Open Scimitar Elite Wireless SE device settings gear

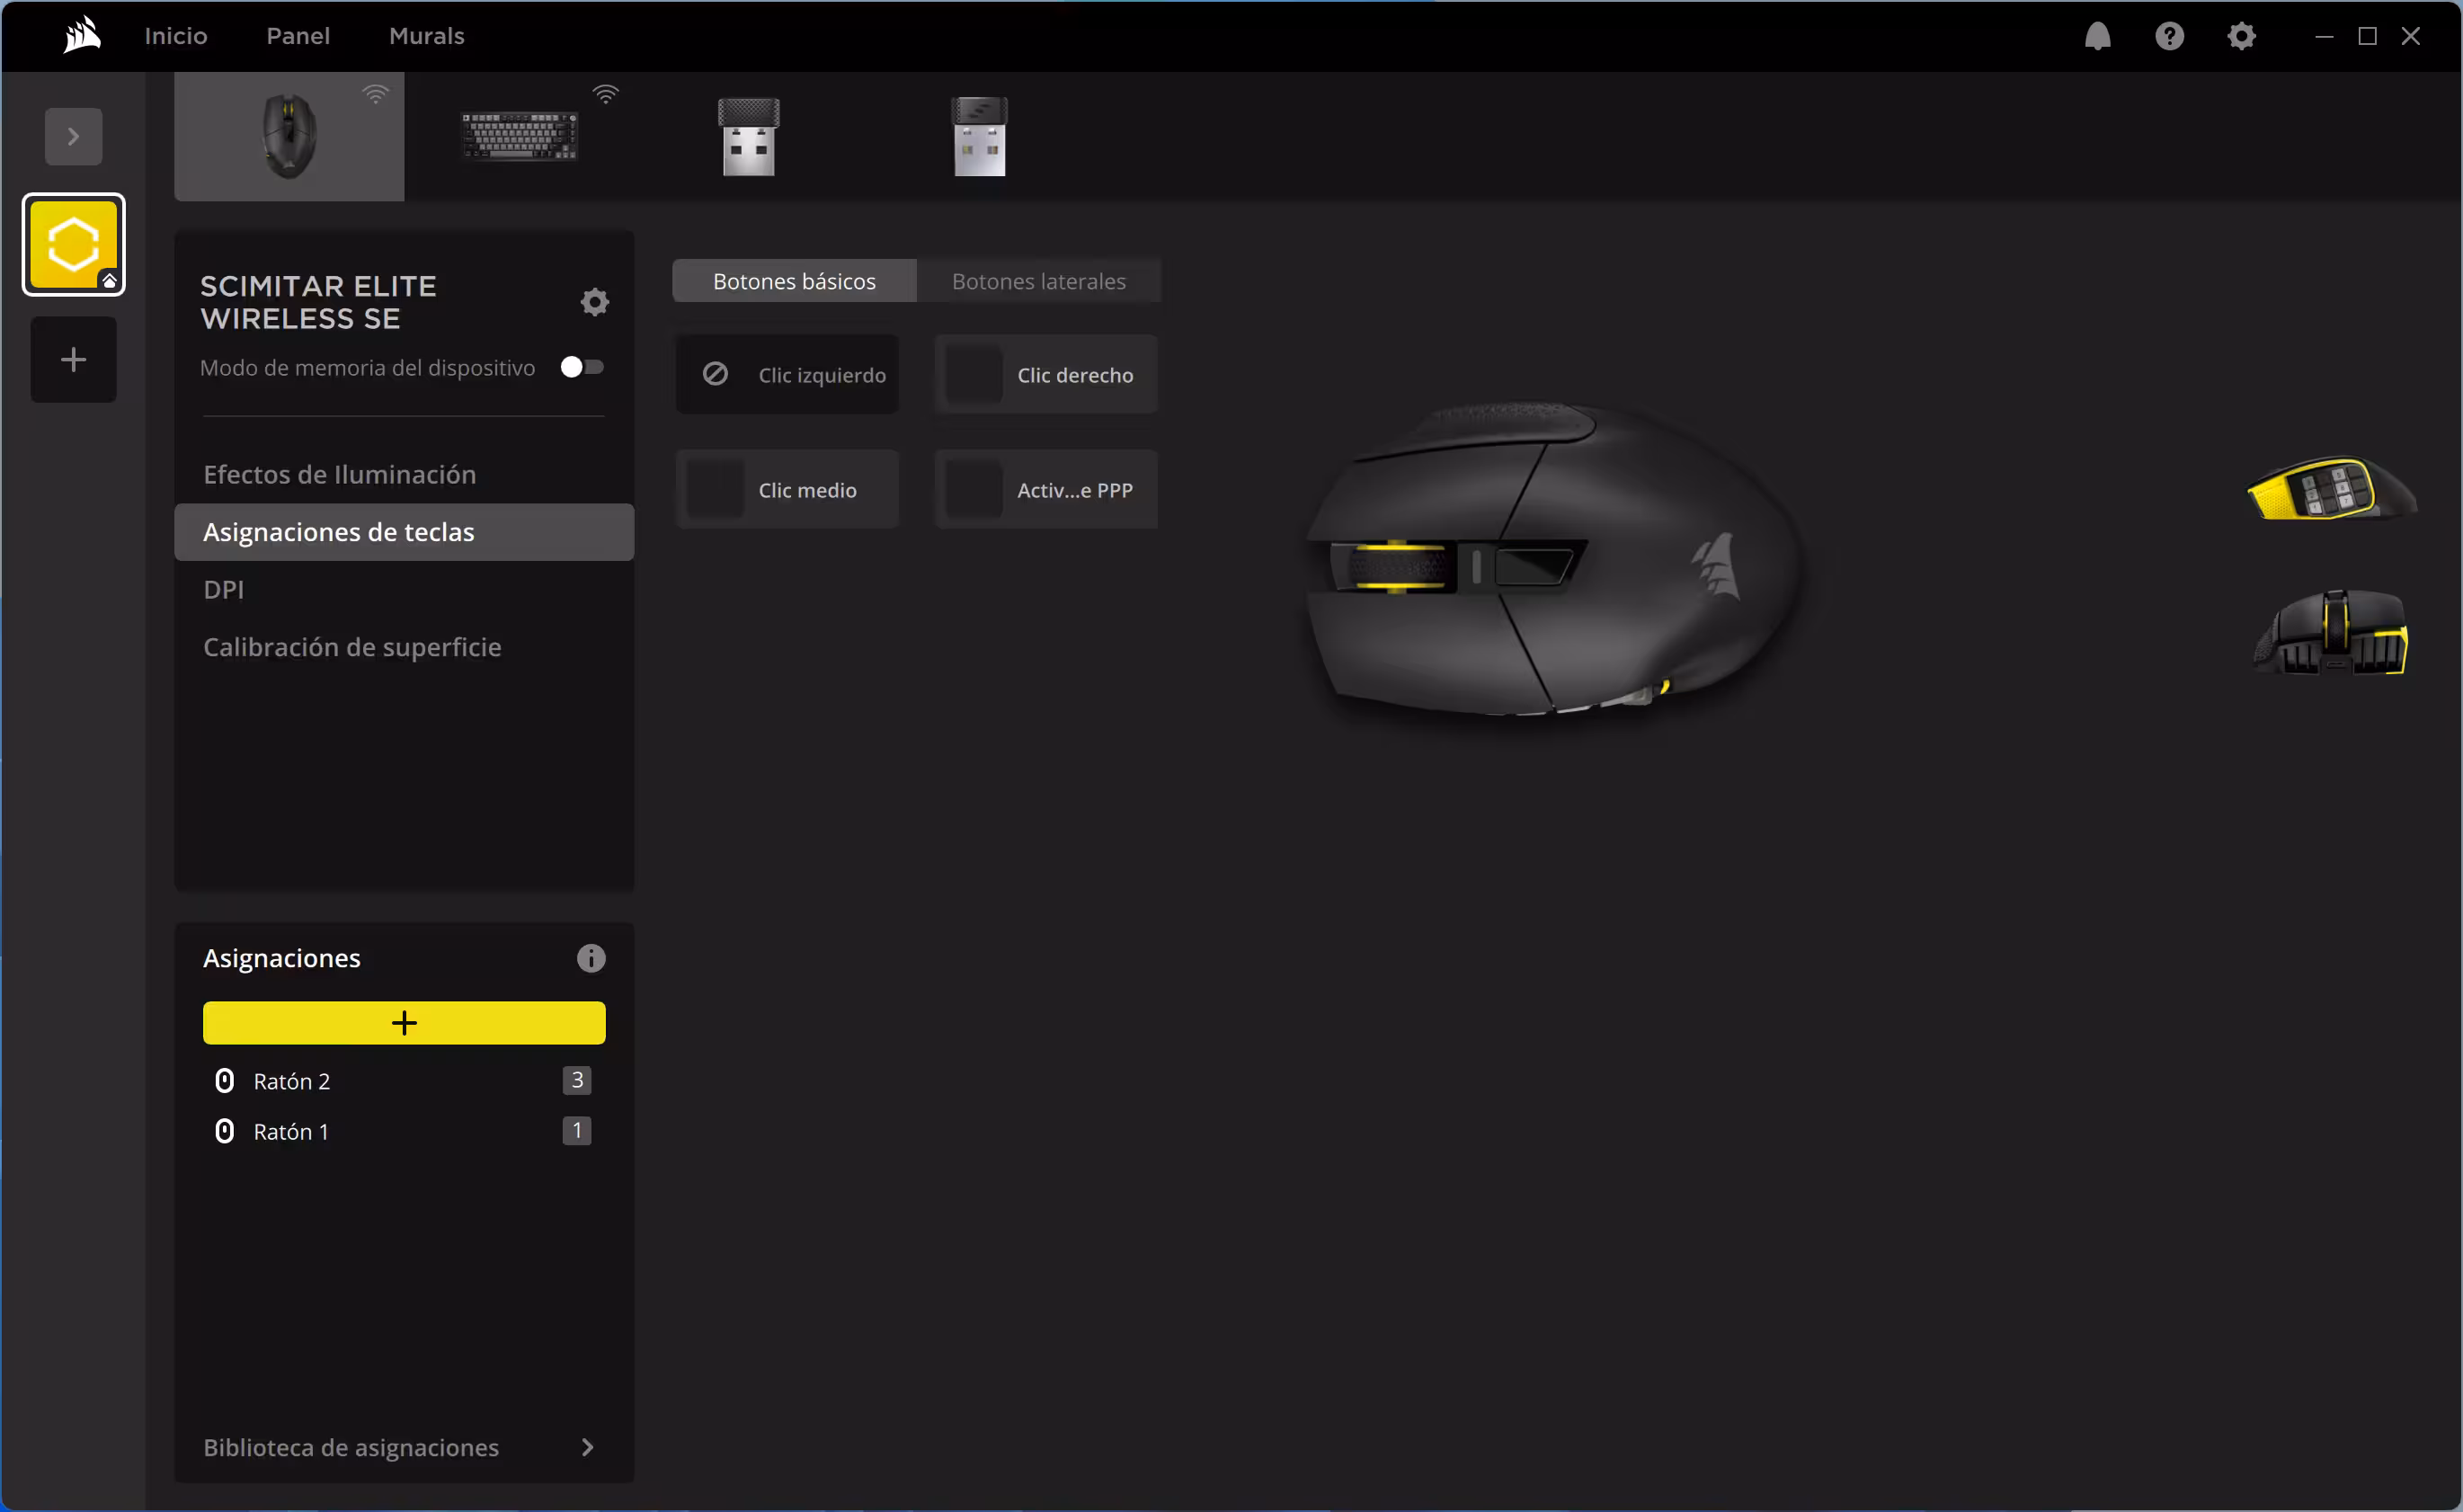[595, 302]
